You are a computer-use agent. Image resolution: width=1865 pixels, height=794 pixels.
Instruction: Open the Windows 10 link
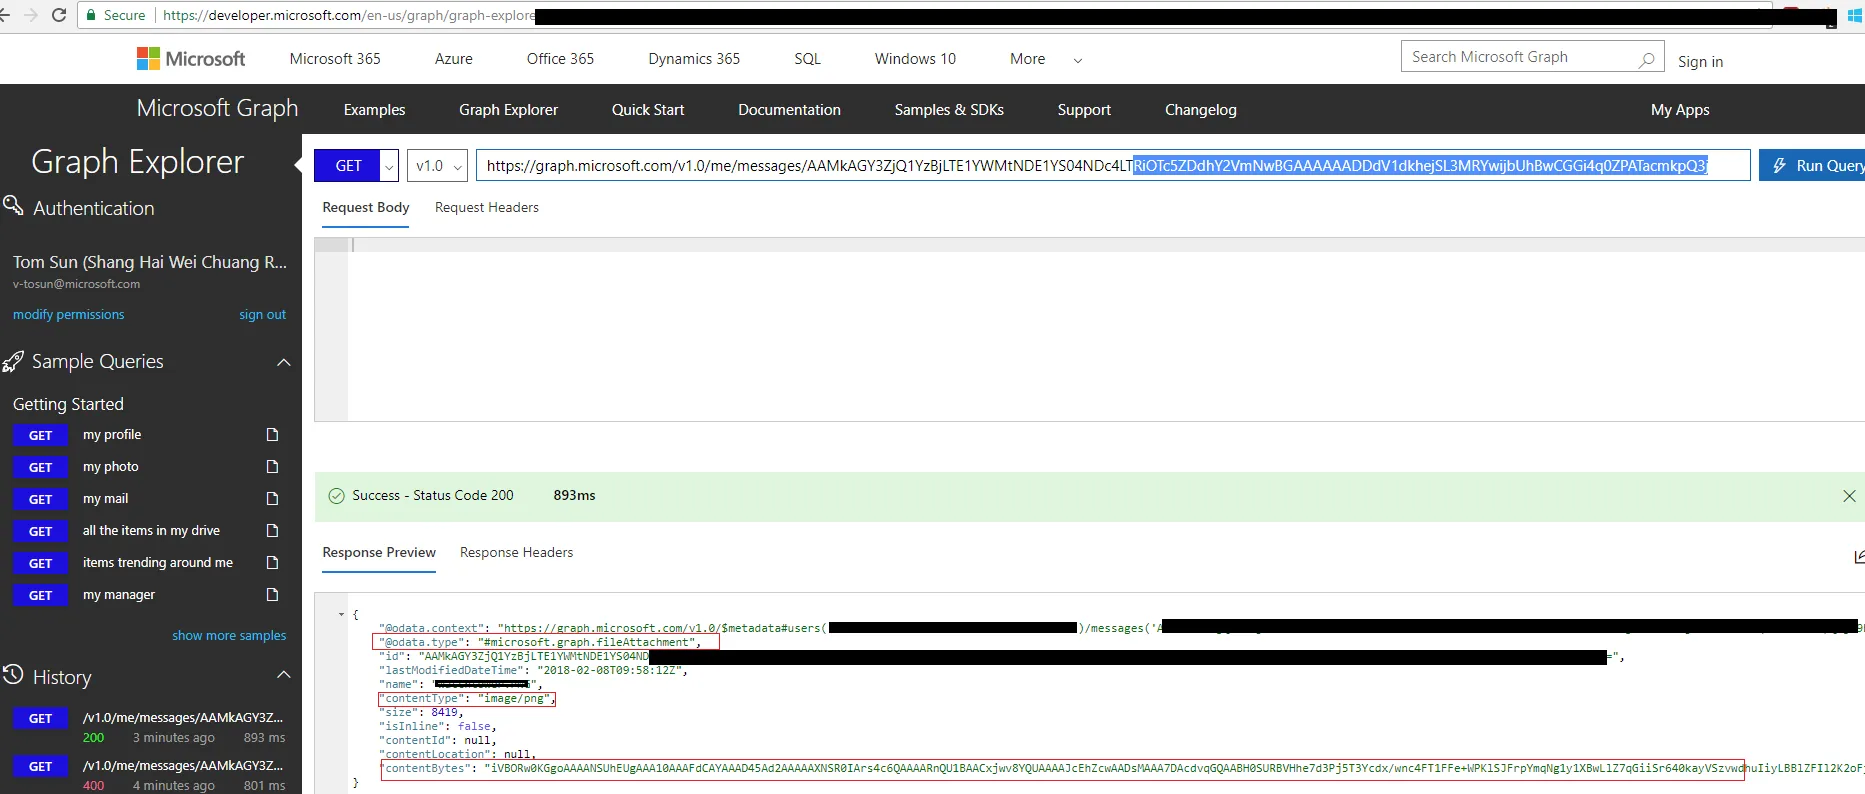point(915,59)
